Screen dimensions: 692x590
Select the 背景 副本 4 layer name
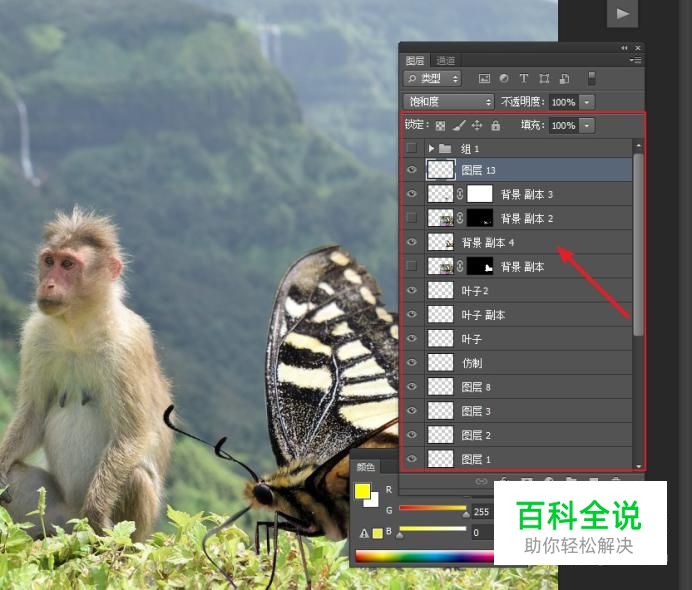[488, 242]
